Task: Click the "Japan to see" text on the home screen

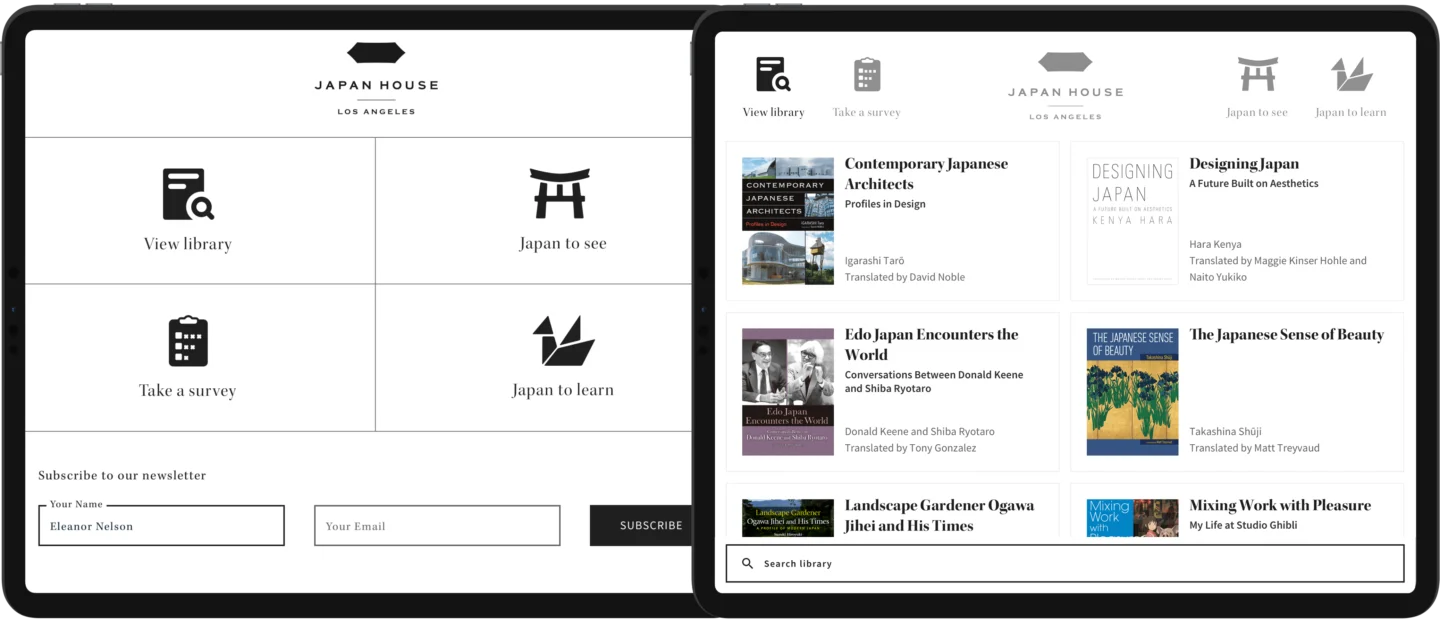Action: [563, 244]
